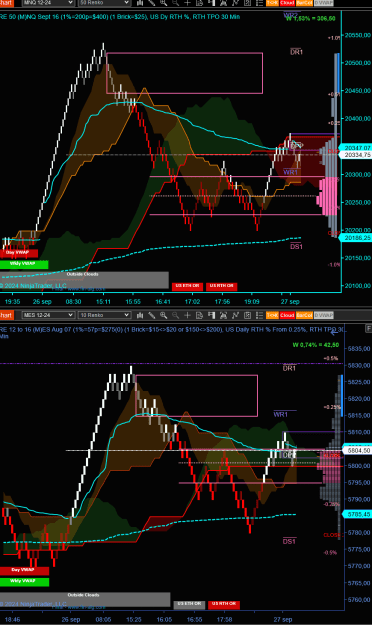Image resolution: width=372 pixels, height=625 pixels.
Task: Activate crosshair cursor icon in MNQ chart toolbar
Action: 187,3
